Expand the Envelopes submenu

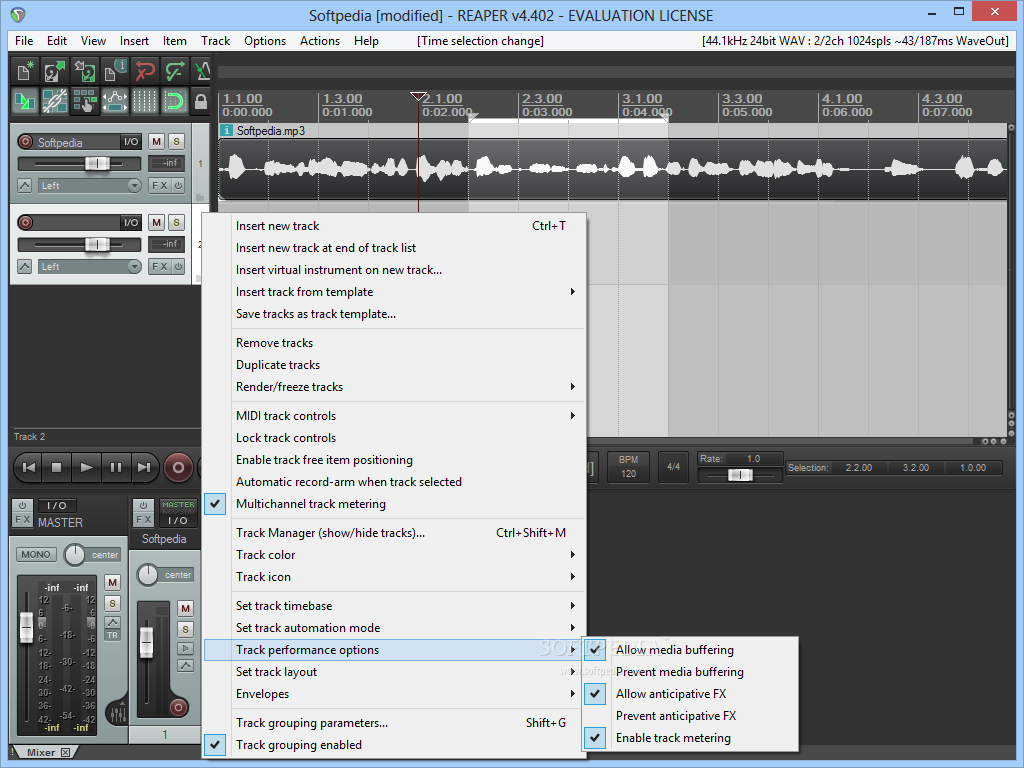coord(394,694)
